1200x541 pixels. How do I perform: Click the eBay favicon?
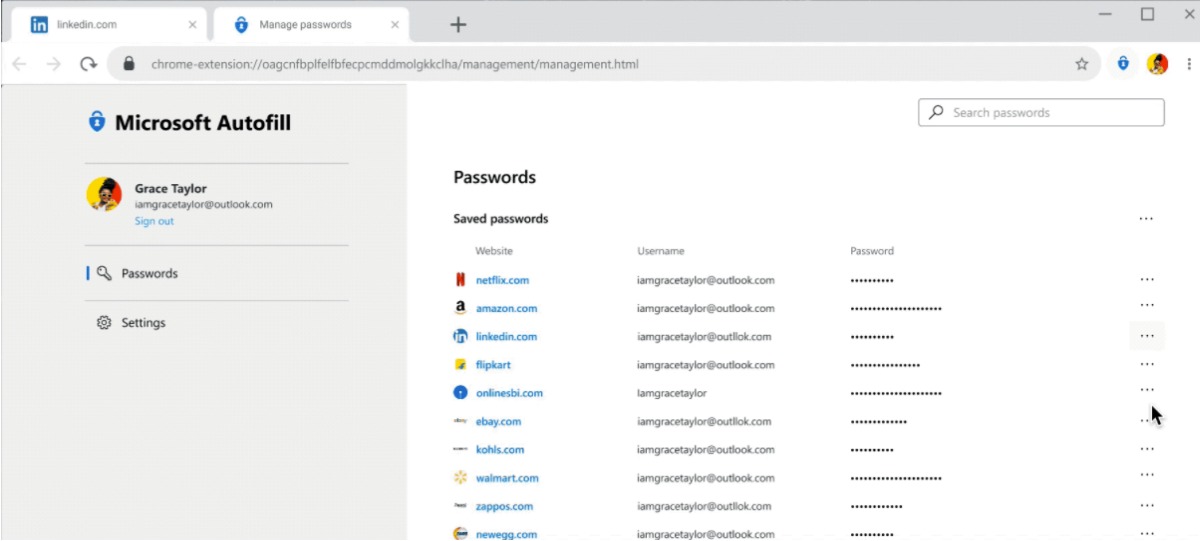[x=460, y=421]
